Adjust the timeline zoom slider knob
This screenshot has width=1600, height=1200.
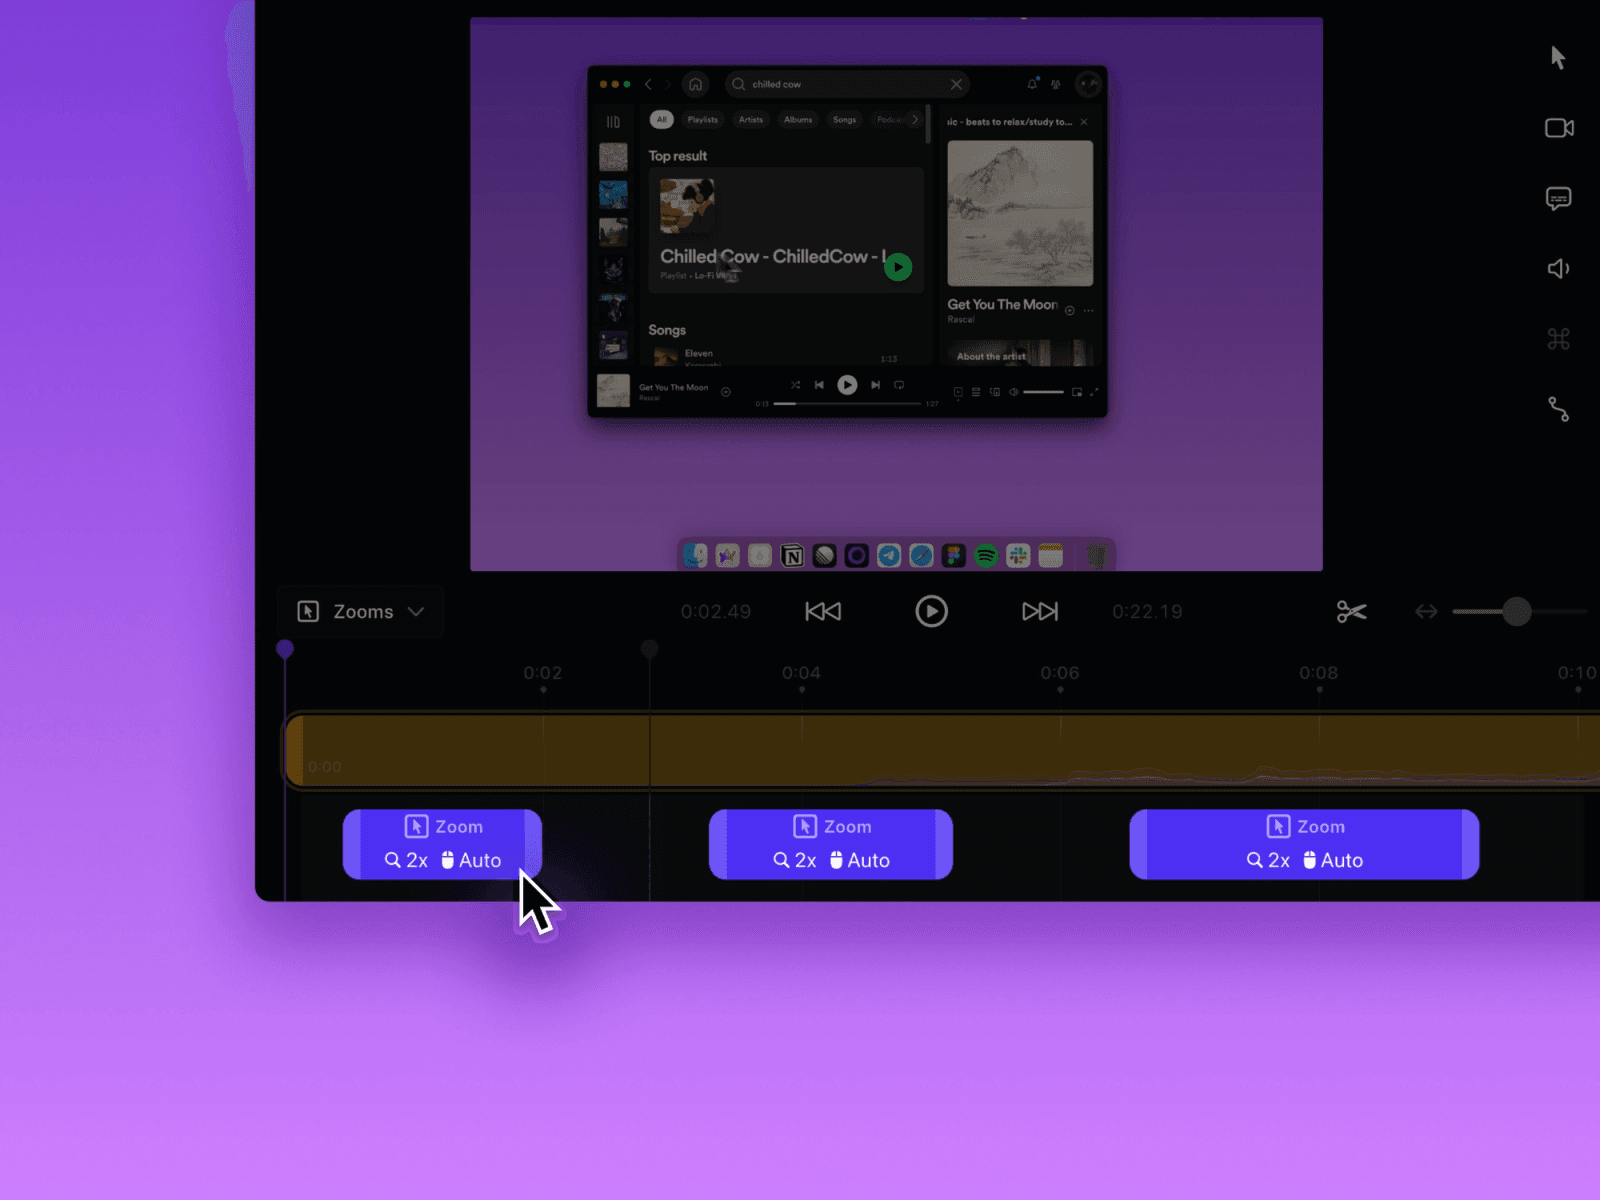(1516, 611)
